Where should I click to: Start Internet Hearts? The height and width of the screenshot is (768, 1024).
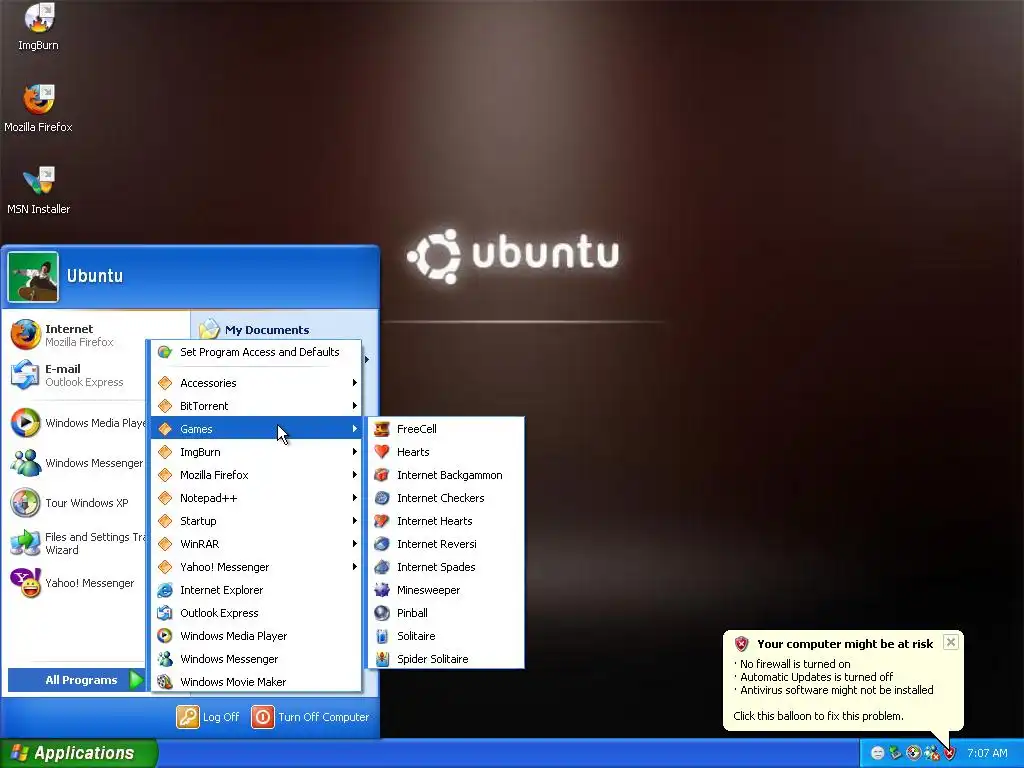tap(446, 521)
